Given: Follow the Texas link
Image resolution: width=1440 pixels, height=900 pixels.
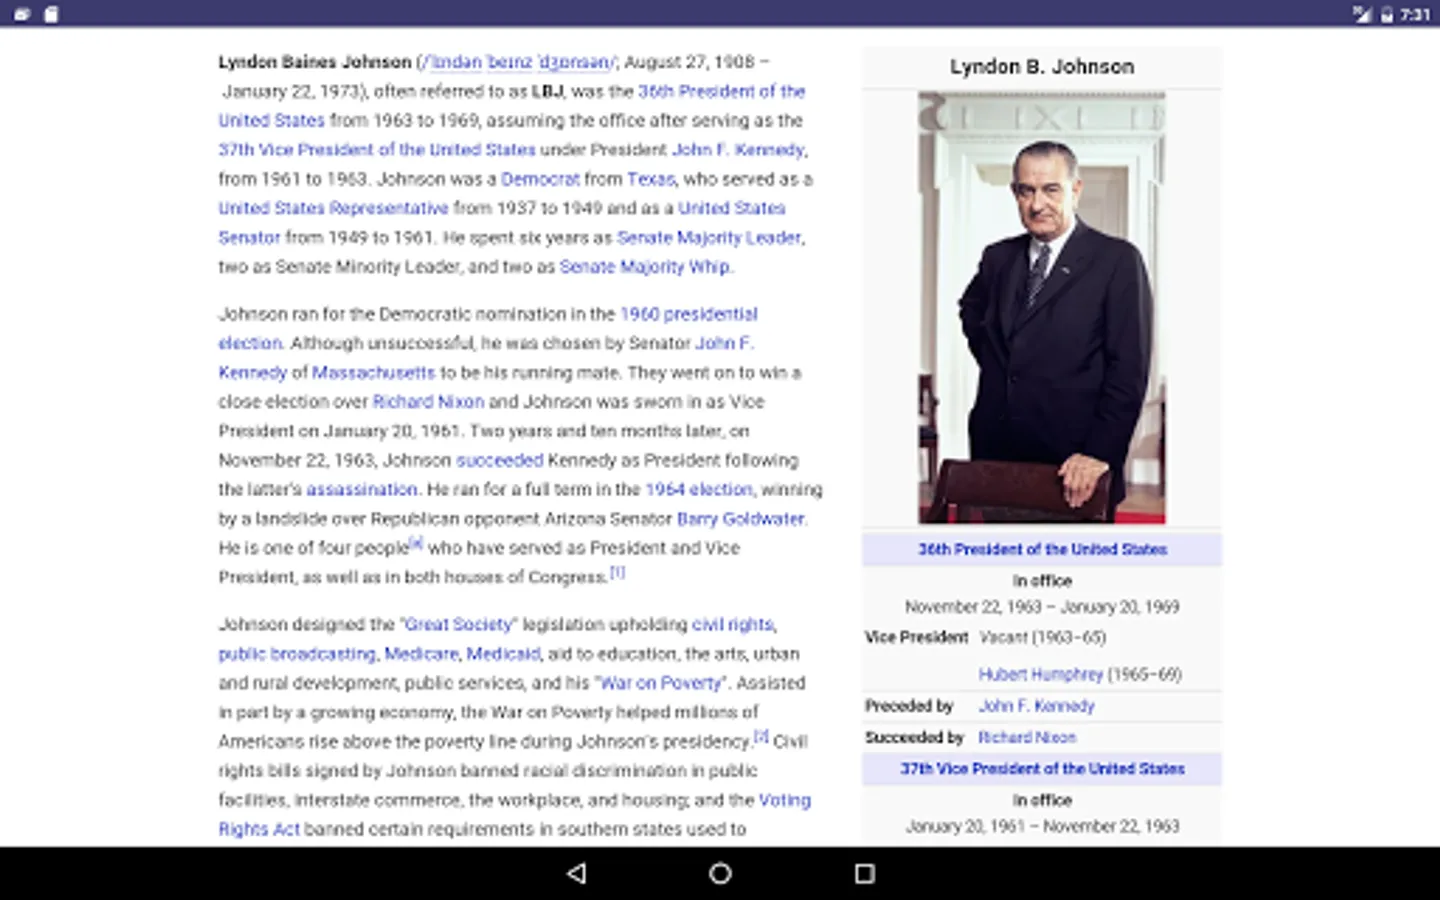Looking at the screenshot, I should [x=651, y=179].
